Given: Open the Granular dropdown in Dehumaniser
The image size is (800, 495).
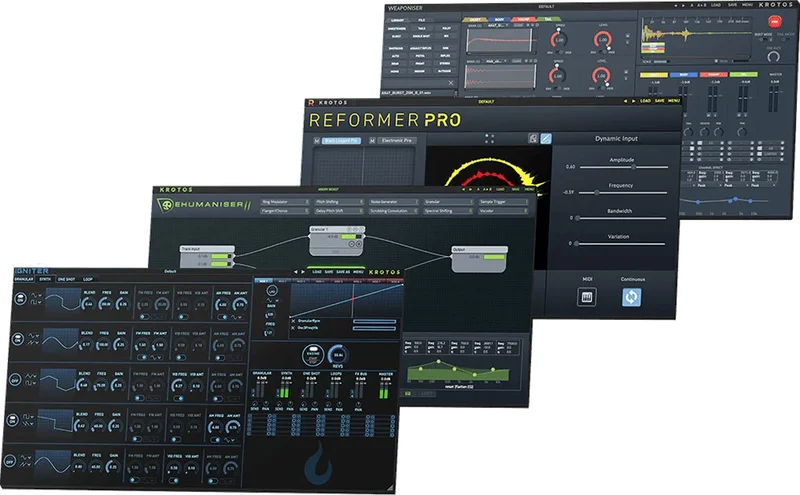Looking at the screenshot, I should [x=448, y=202].
